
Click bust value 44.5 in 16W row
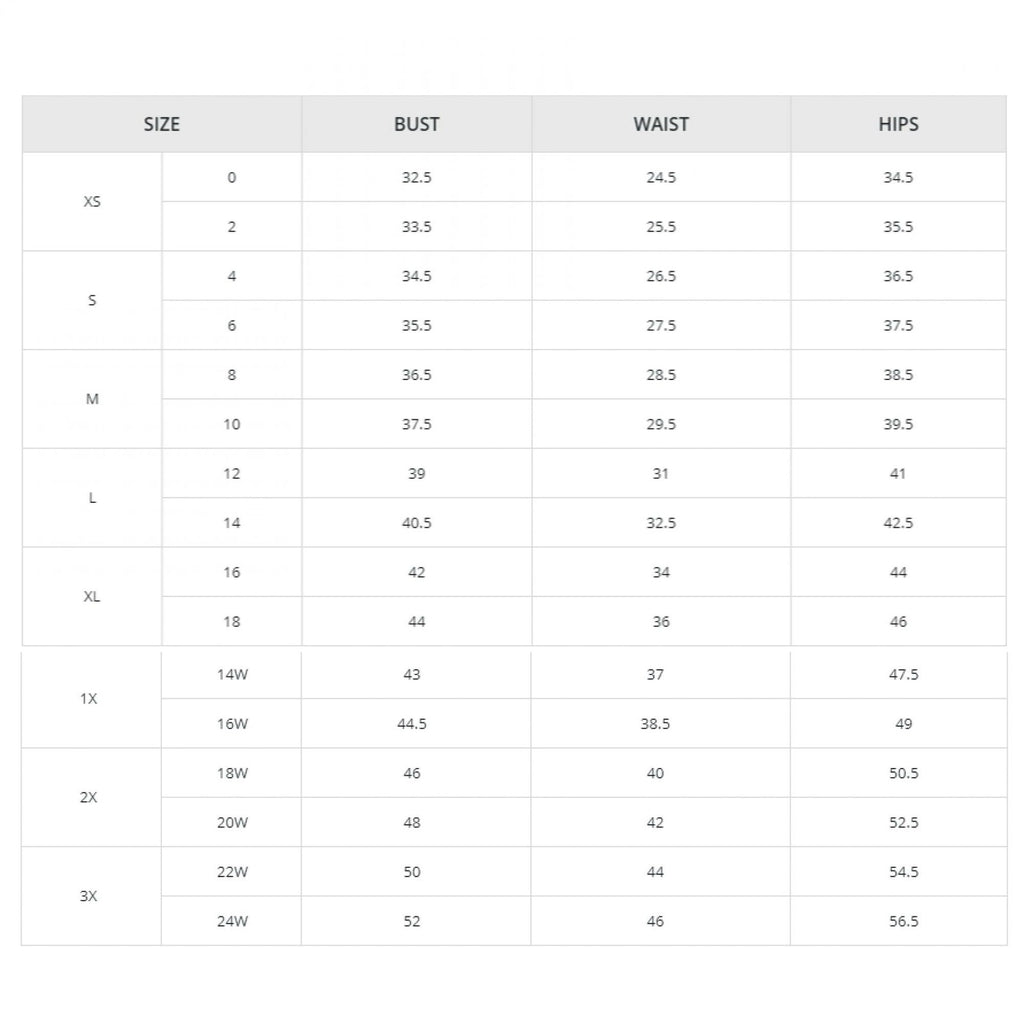pos(412,724)
